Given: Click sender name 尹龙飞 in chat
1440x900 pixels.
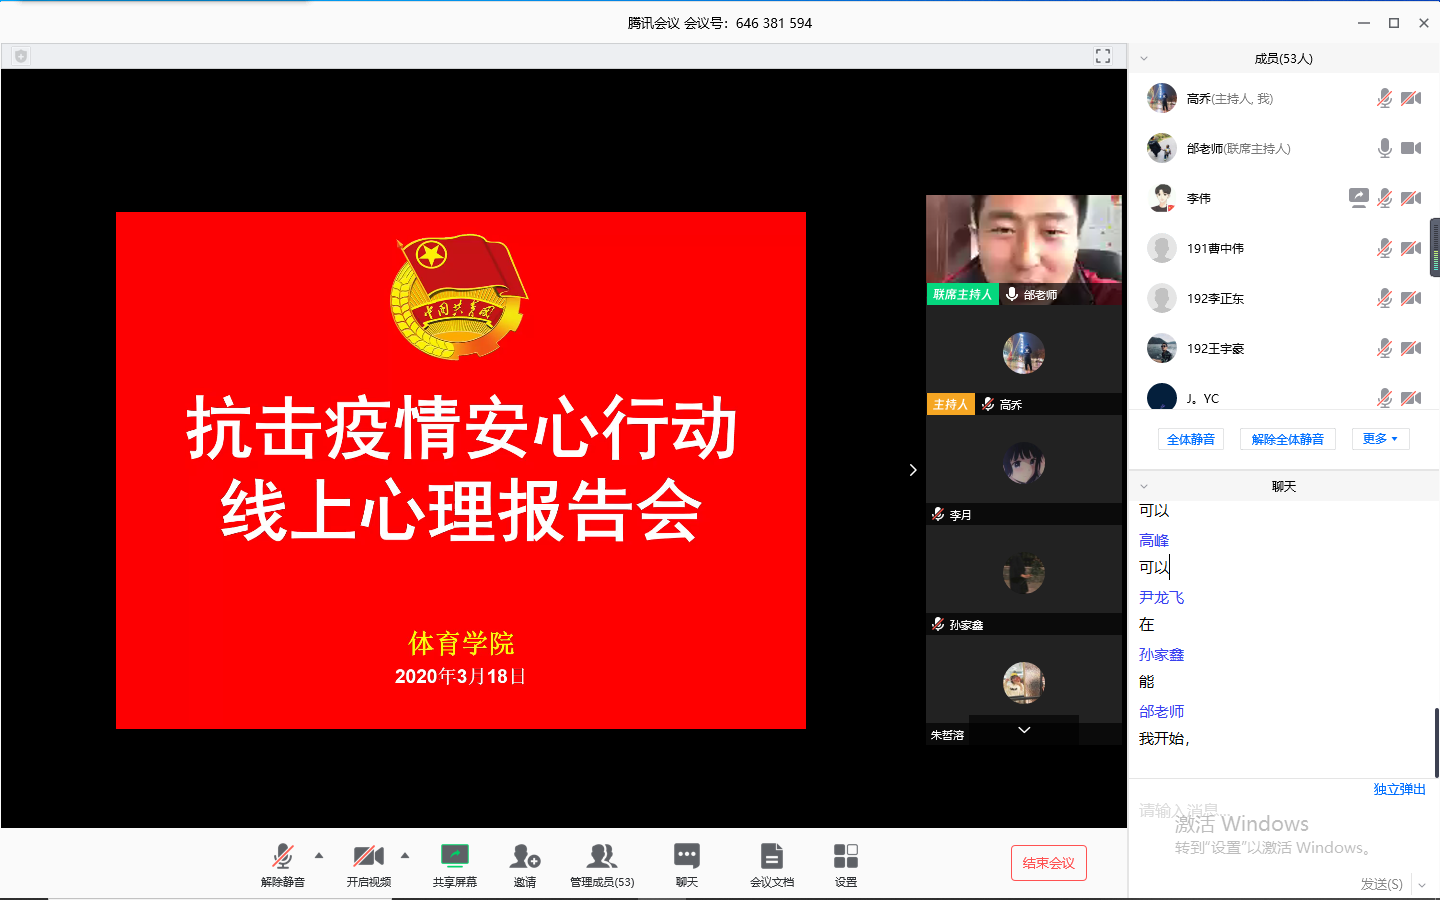Looking at the screenshot, I should coord(1161,597).
